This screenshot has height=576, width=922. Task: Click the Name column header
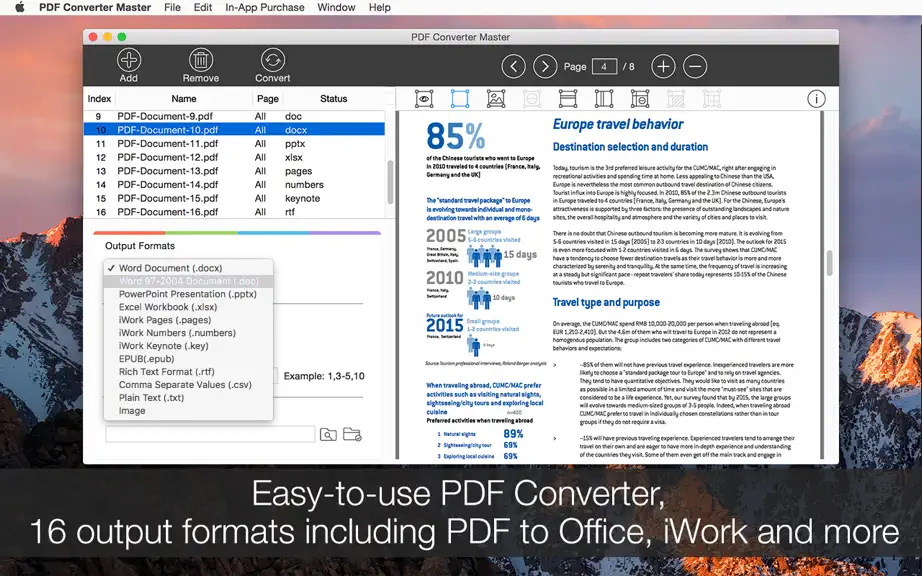point(184,99)
